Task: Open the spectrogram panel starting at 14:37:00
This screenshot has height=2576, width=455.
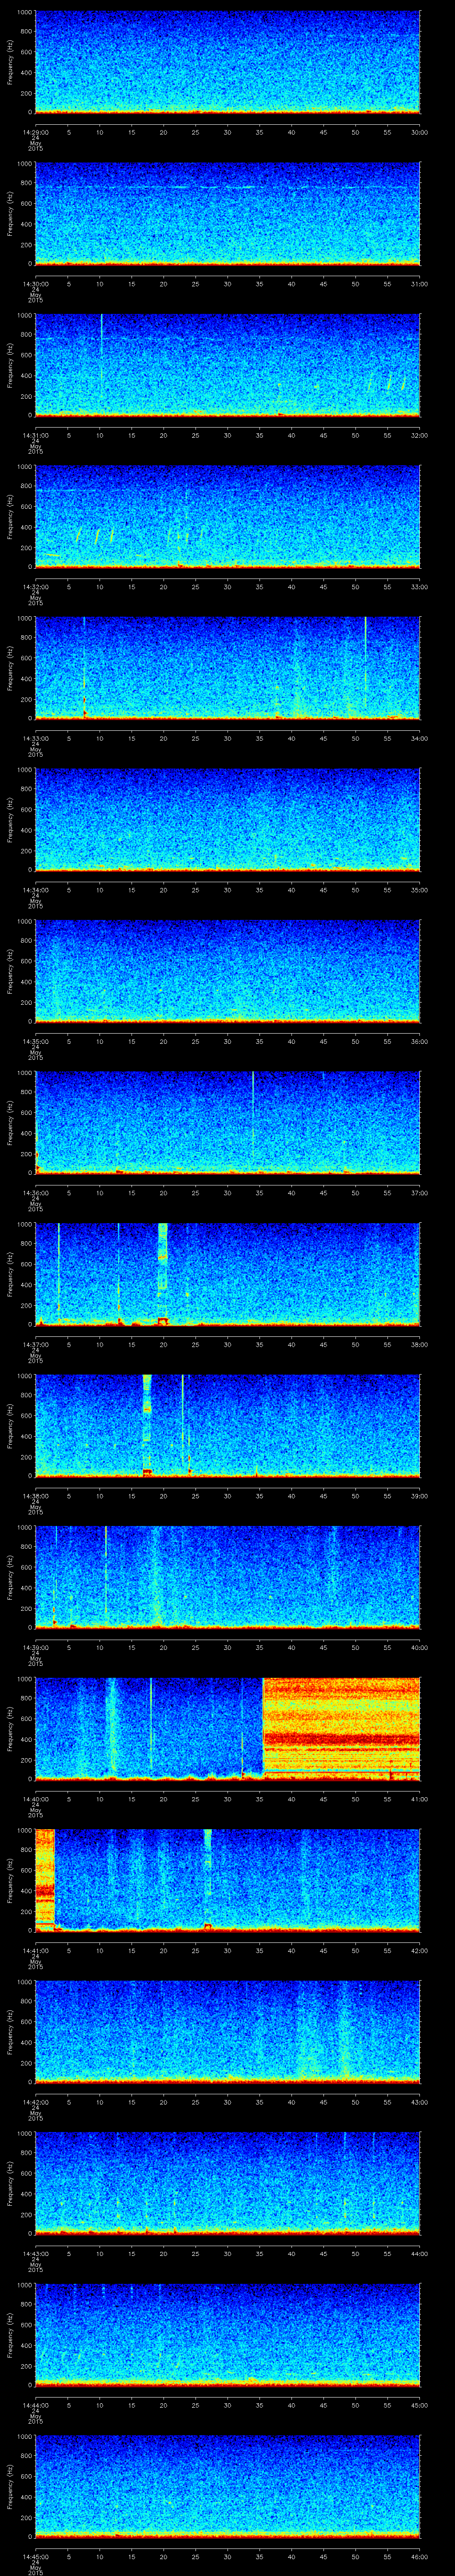Action: 227,1274
